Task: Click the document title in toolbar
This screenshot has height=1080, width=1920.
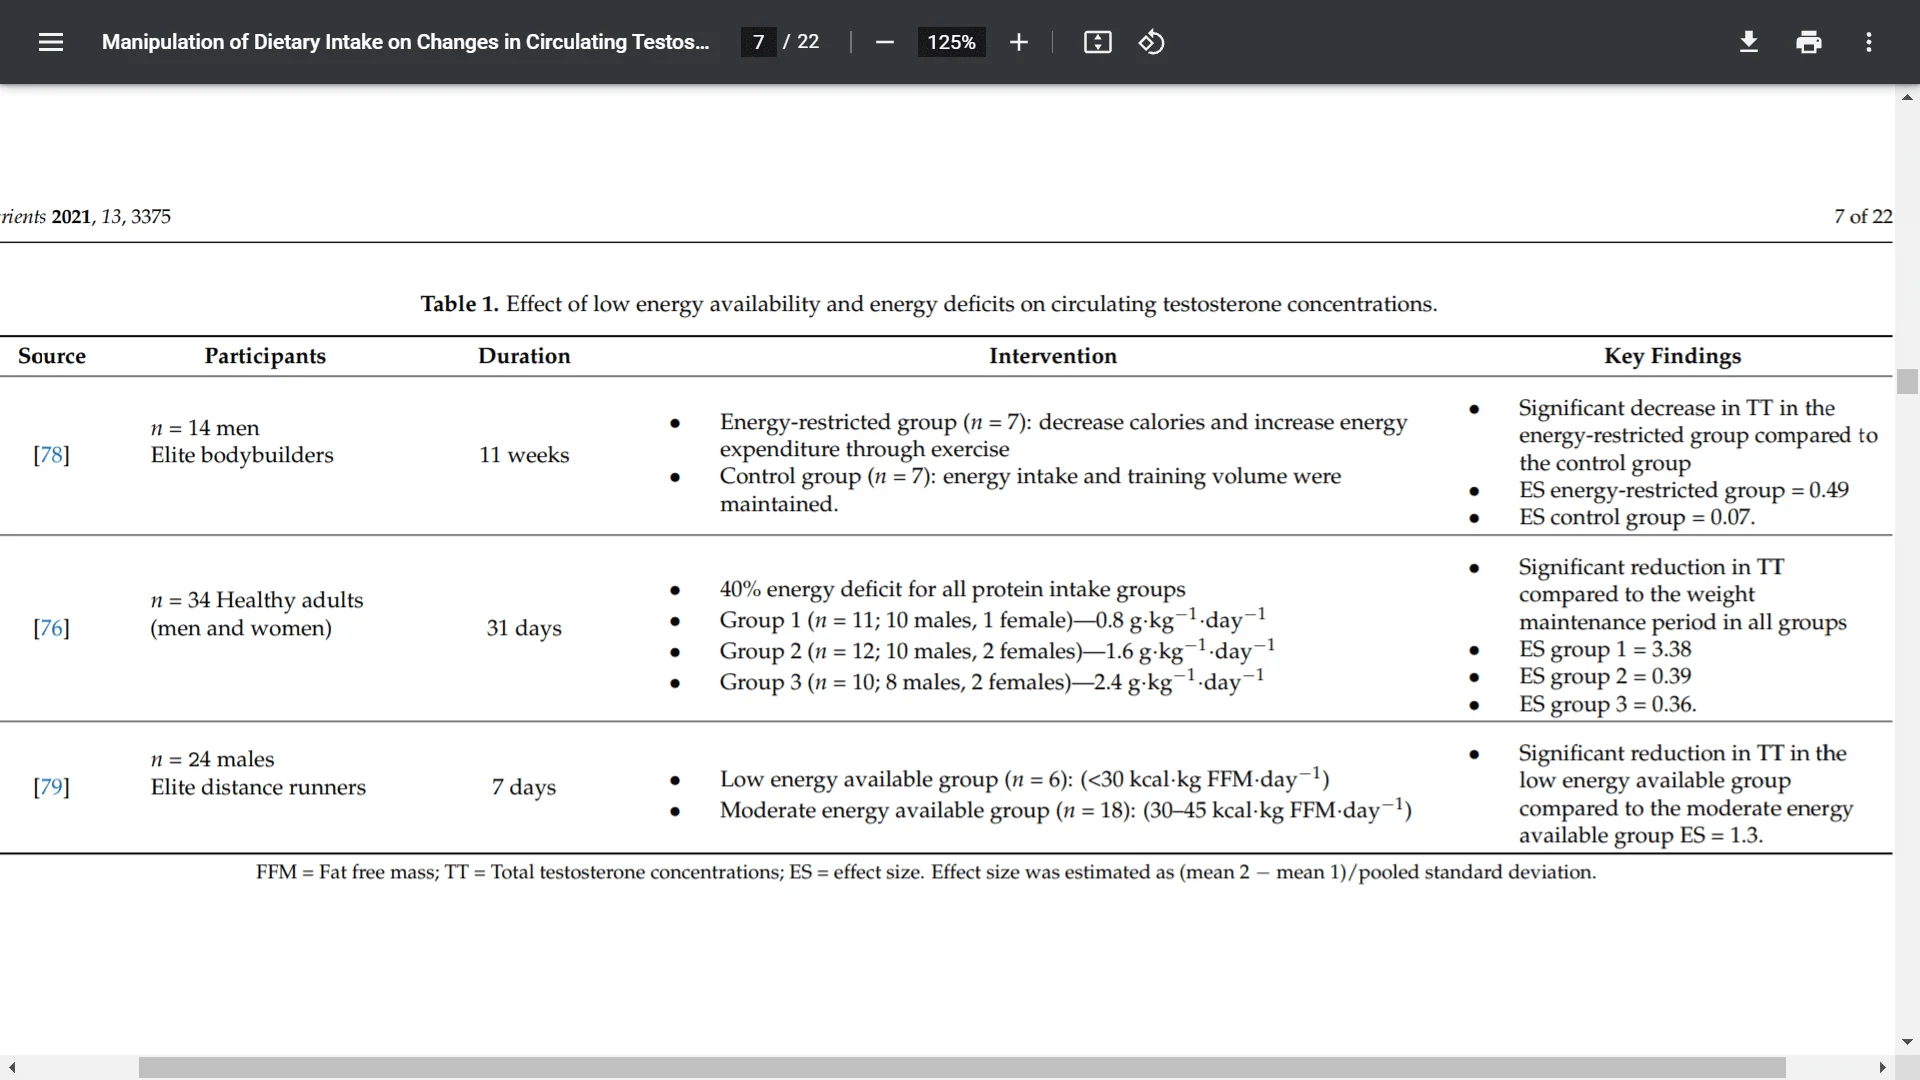Action: pyautogui.click(x=405, y=42)
